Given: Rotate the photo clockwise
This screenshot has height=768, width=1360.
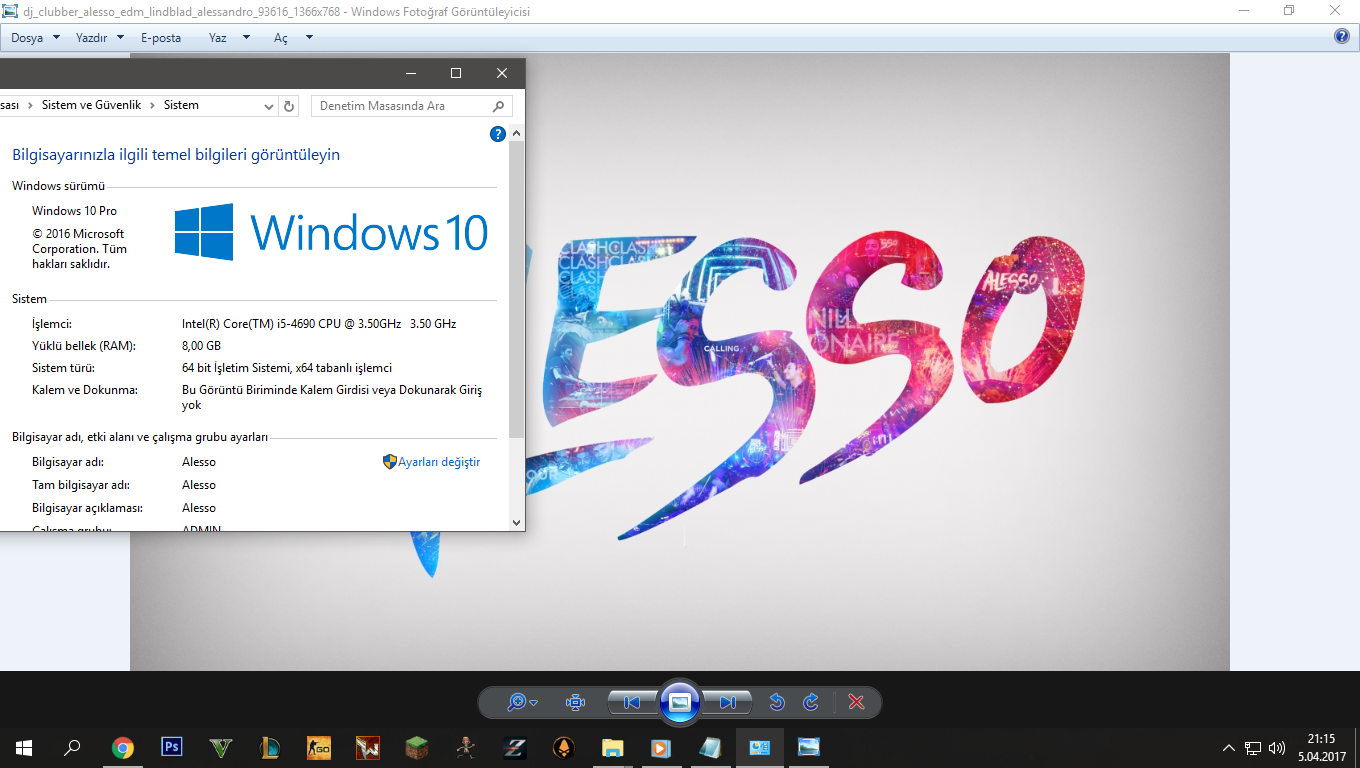Looking at the screenshot, I should tap(811, 702).
